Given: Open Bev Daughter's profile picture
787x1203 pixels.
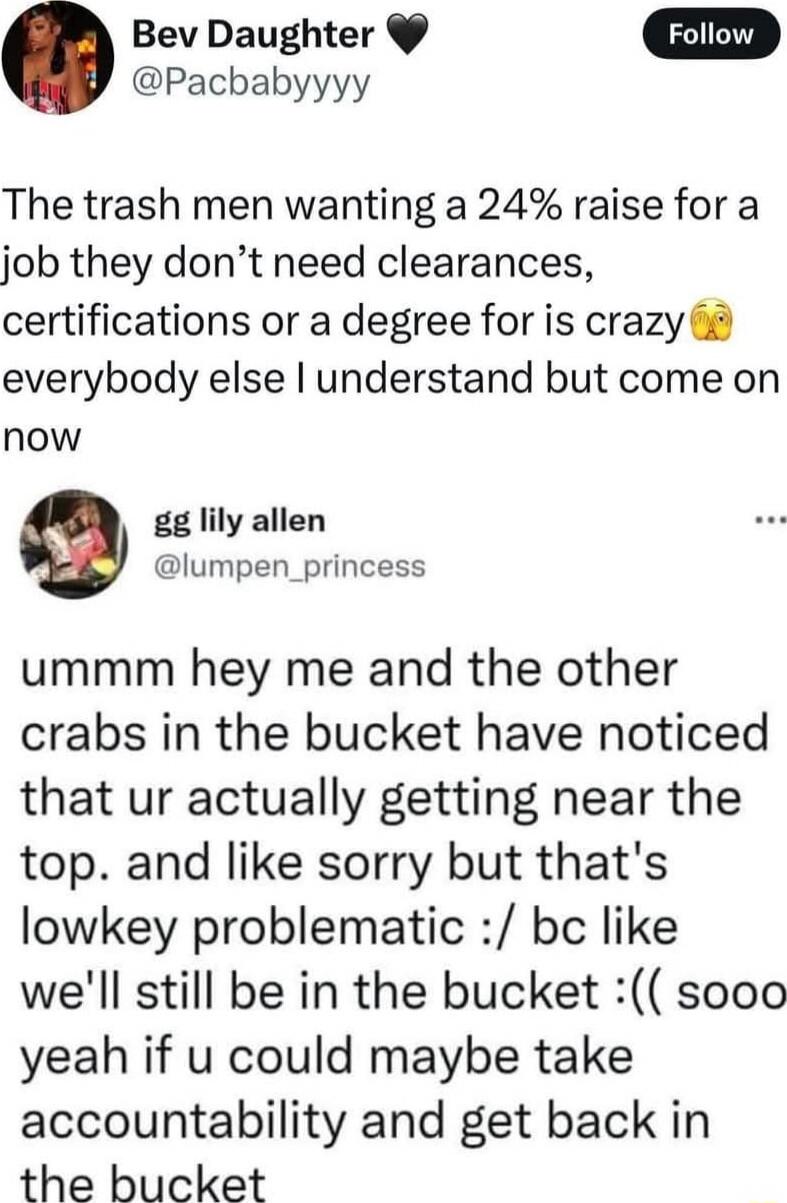Looking at the screenshot, I should pos(56,58).
